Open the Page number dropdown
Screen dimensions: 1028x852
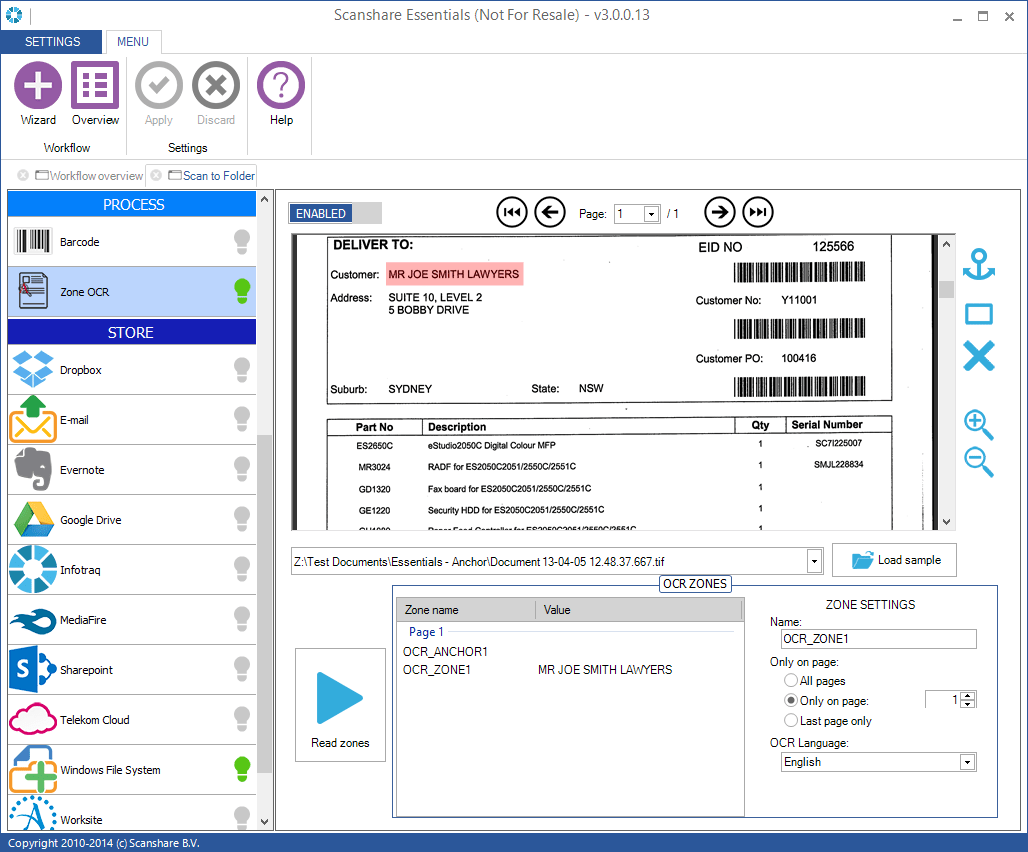pos(651,214)
